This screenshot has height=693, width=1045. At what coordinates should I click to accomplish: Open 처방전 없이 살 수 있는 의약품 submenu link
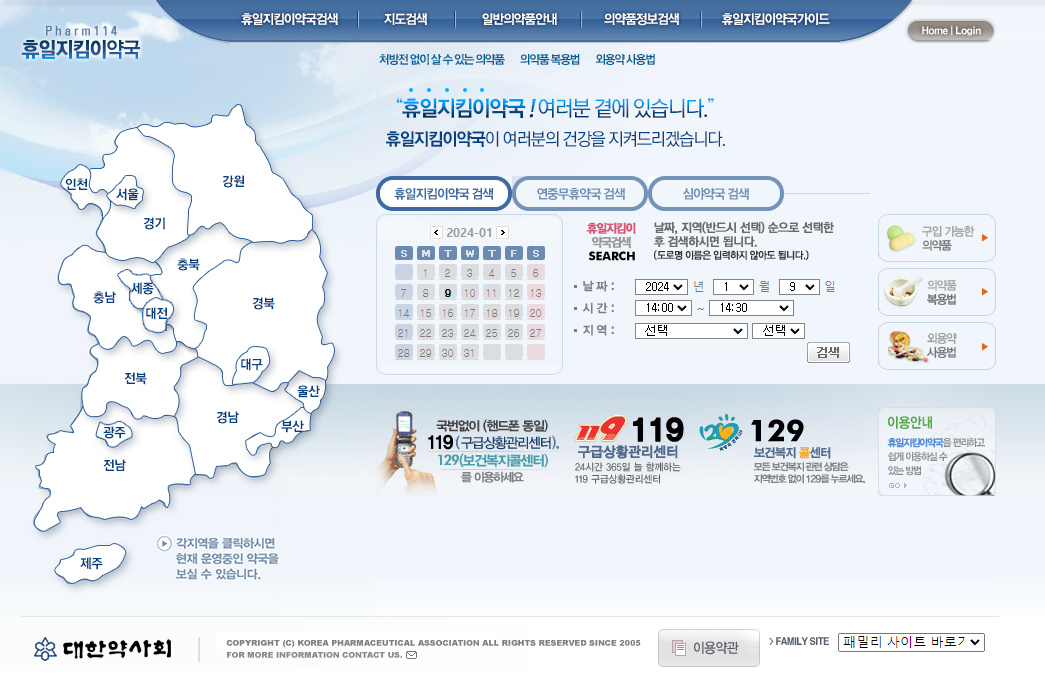click(x=442, y=59)
